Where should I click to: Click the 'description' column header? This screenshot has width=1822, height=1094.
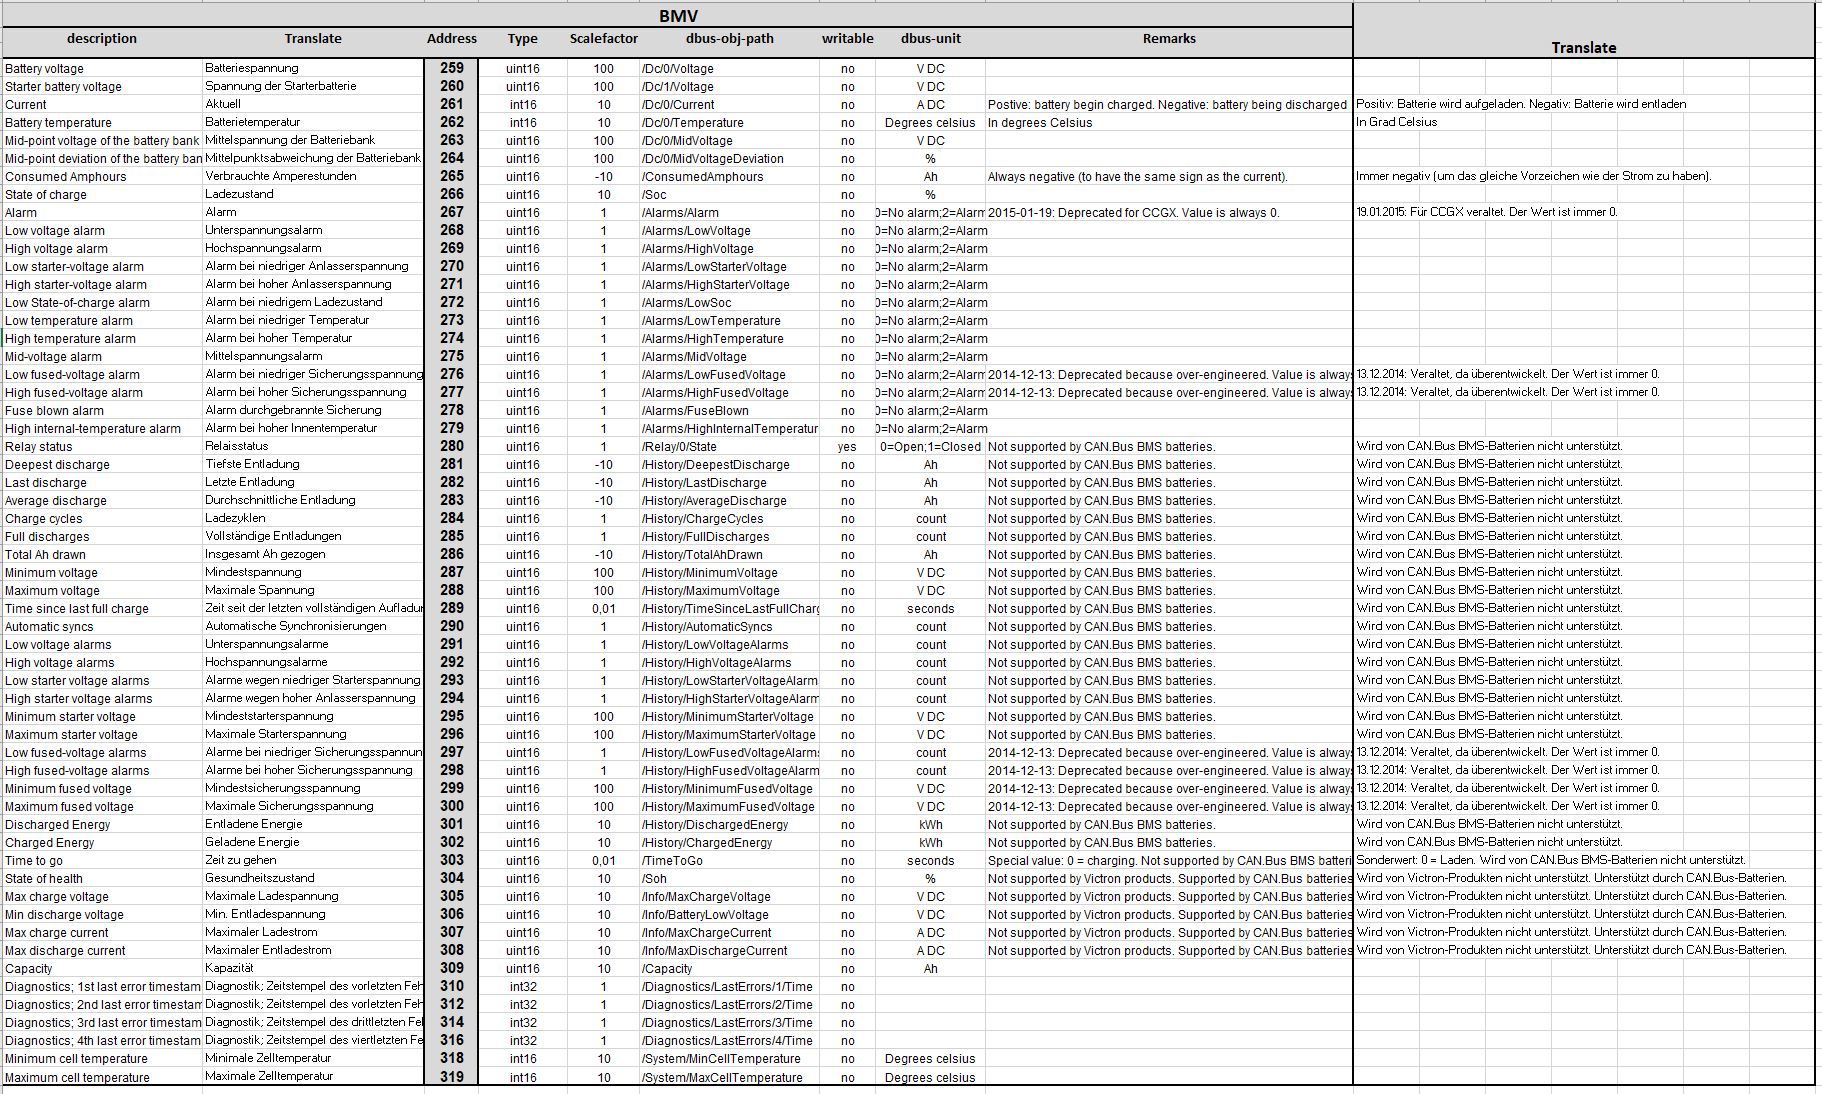(102, 39)
